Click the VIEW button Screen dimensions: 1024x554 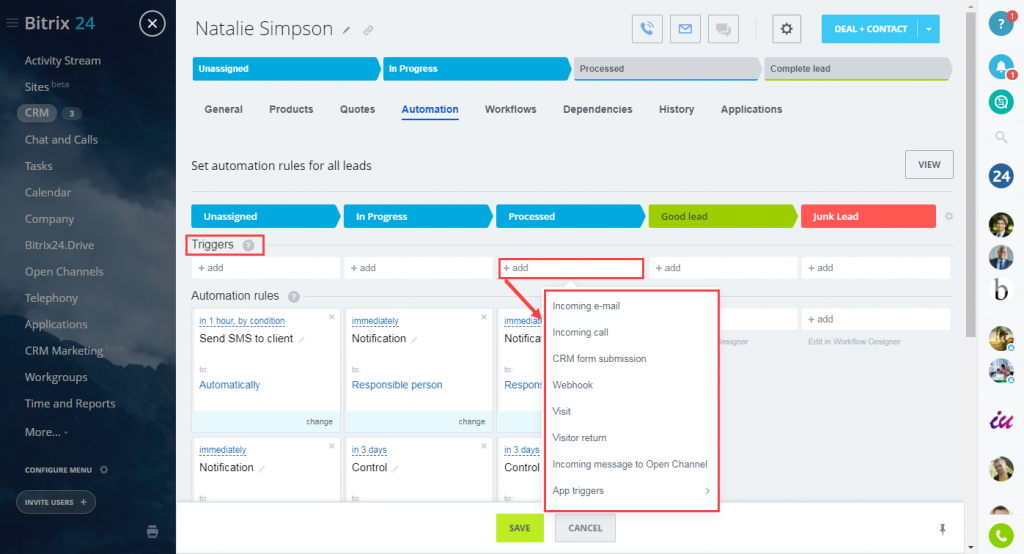[x=929, y=165]
